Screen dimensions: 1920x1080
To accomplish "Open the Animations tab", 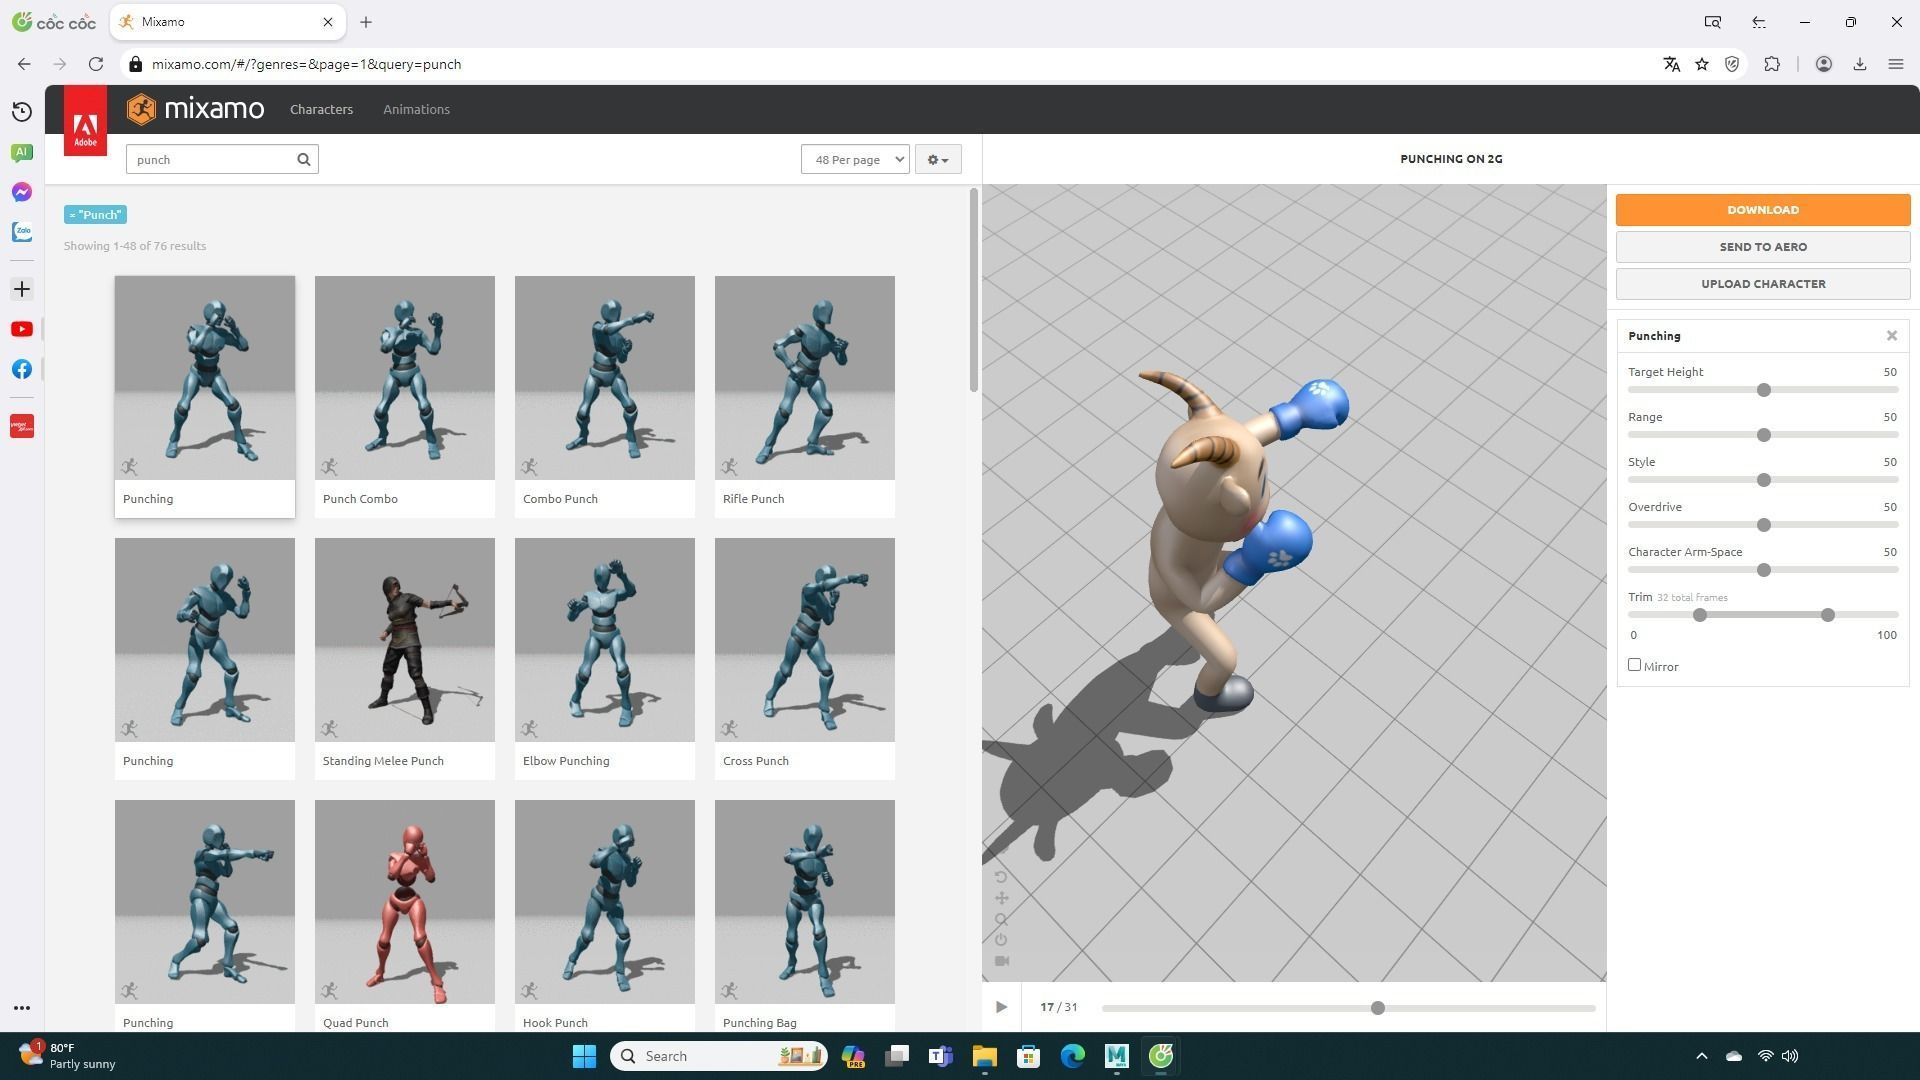I will pyautogui.click(x=416, y=109).
